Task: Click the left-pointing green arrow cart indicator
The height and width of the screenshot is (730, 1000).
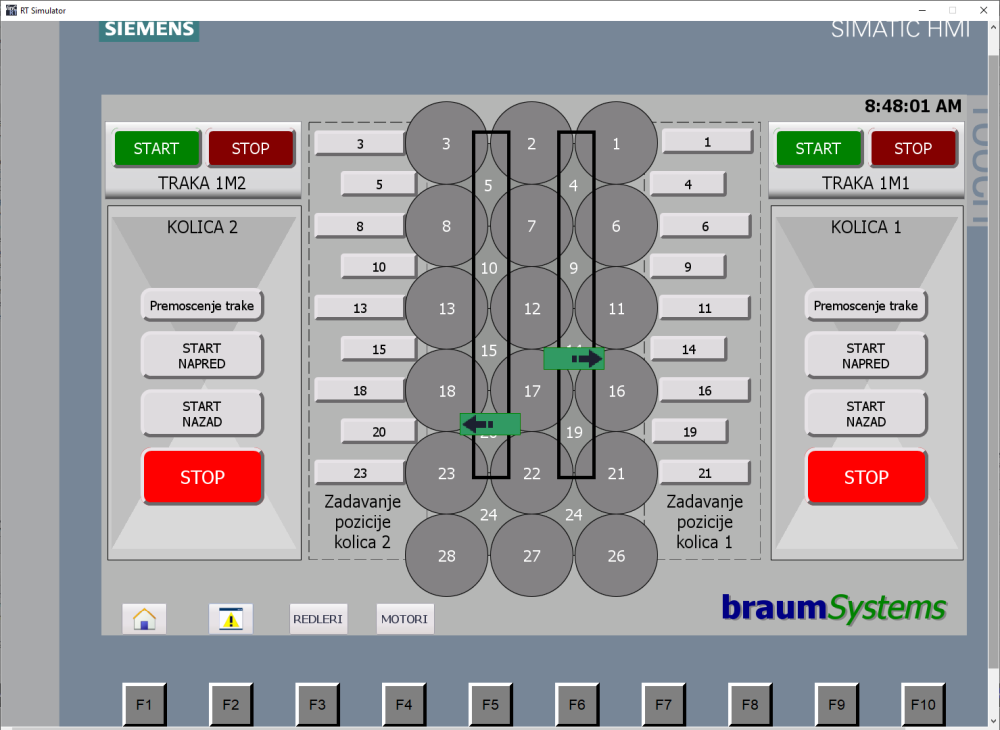Action: click(490, 424)
